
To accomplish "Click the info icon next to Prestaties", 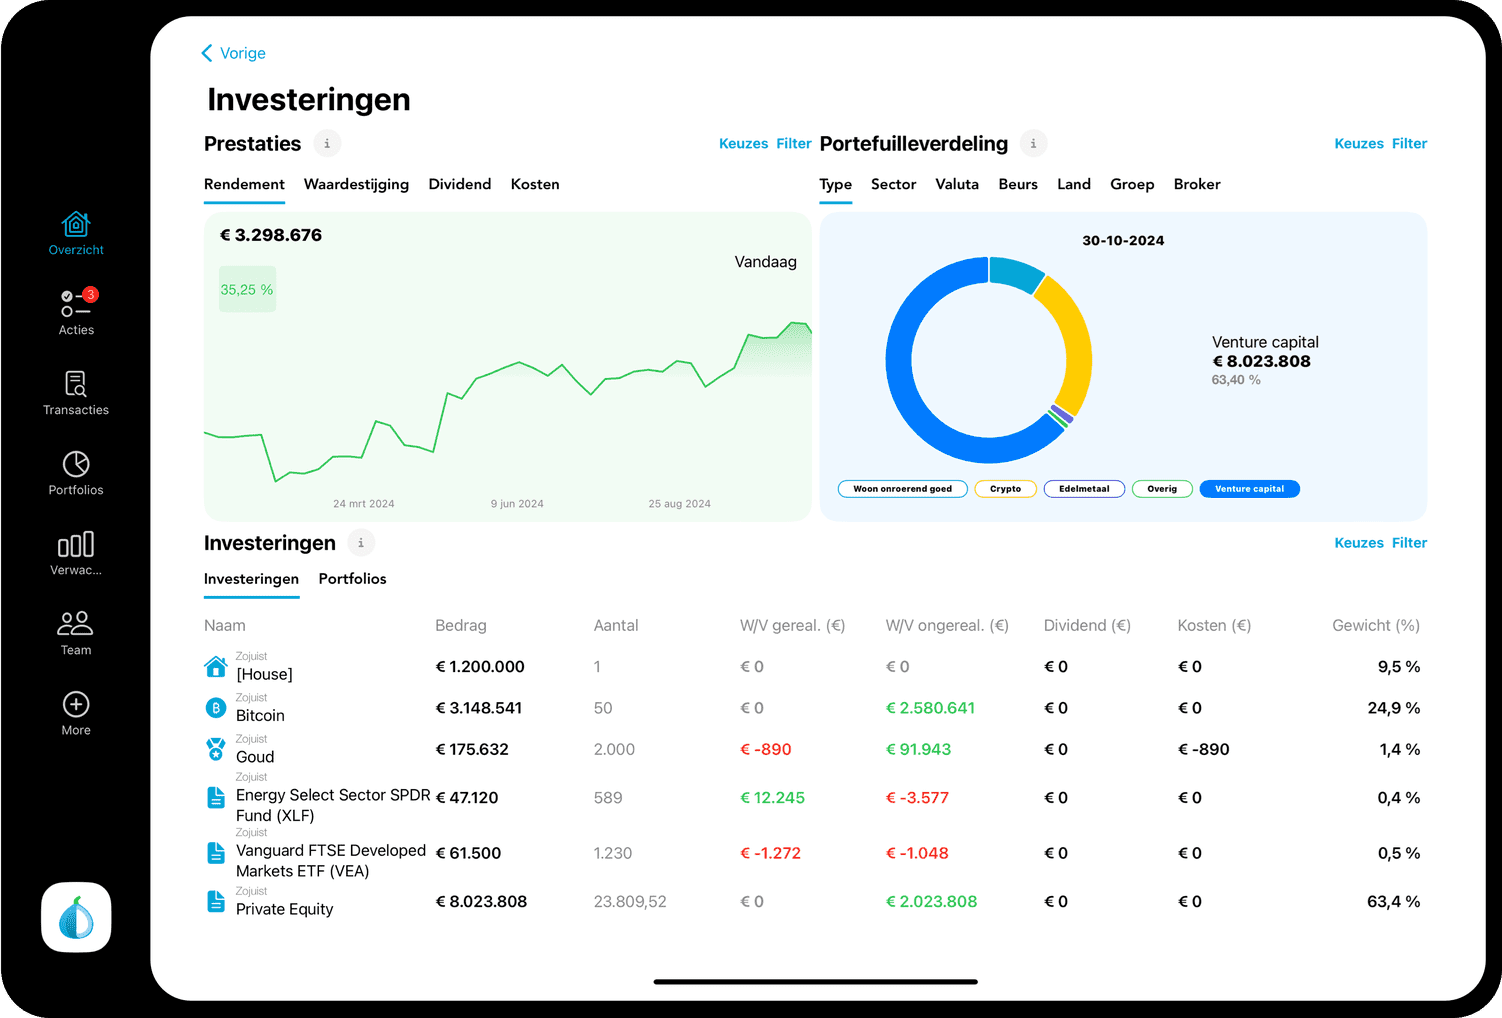I will click(x=327, y=144).
